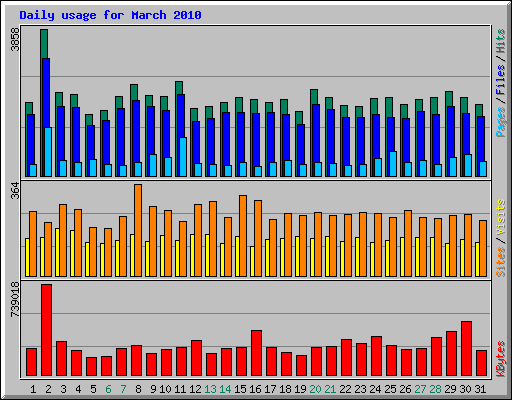Select day 12 on the x-axis
The image size is (512, 400).
tap(195, 389)
